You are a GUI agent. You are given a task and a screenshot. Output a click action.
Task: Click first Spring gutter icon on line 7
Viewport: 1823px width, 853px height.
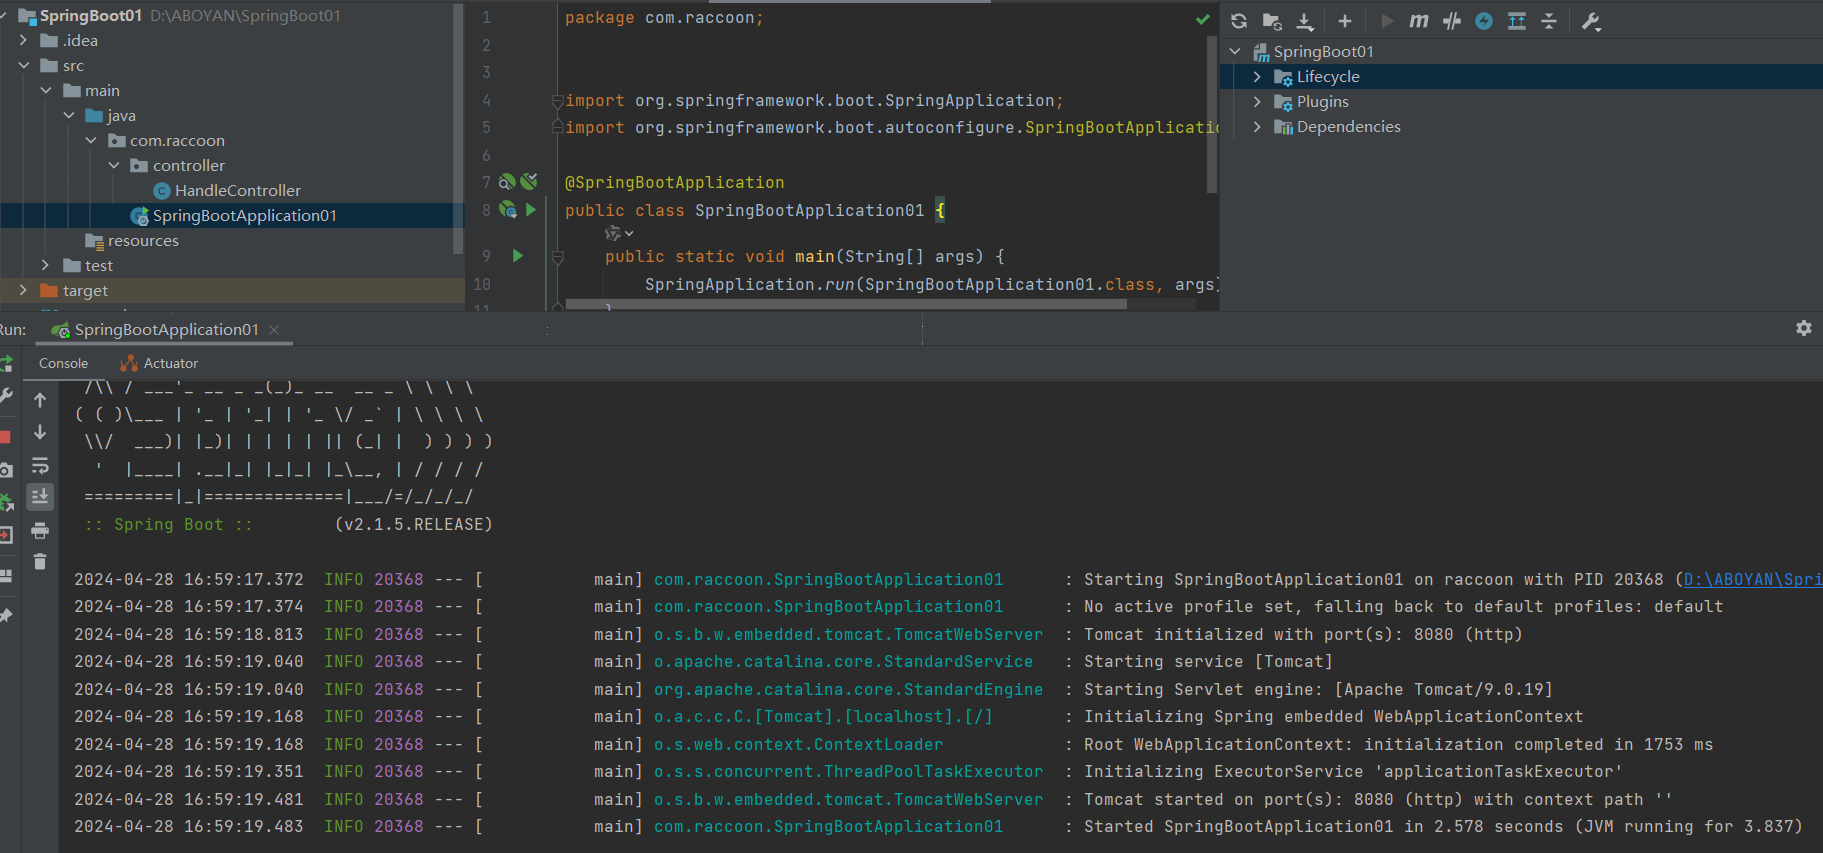pyautogui.click(x=507, y=181)
